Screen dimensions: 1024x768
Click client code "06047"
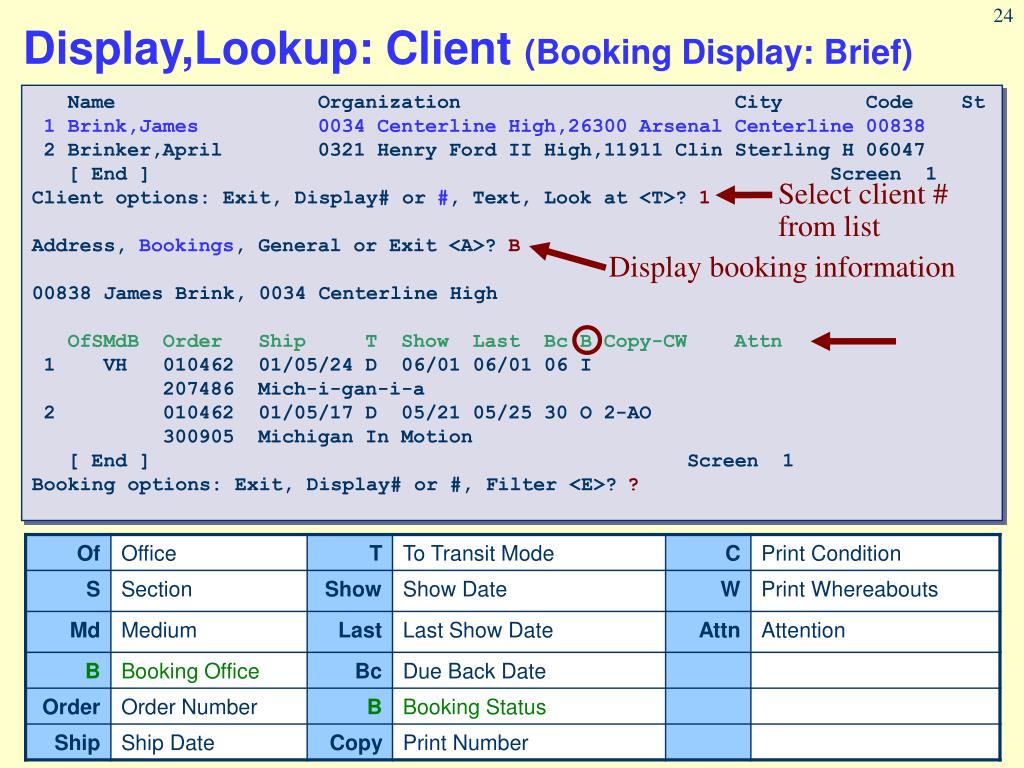[x=895, y=150]
